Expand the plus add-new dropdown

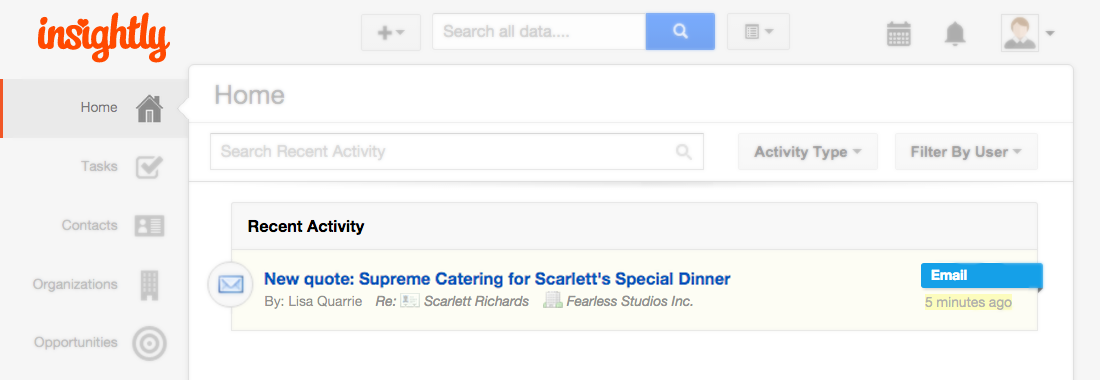[x=391, y=32]
